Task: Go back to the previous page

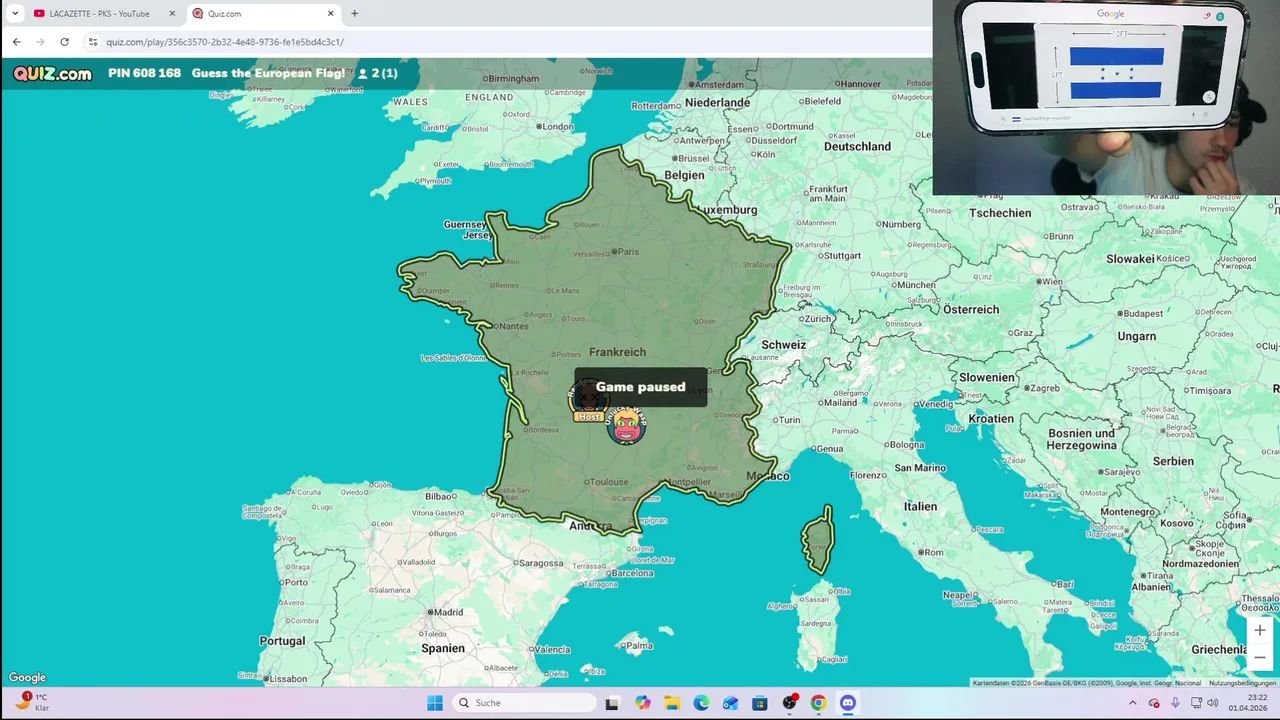Action: [16, 42]
